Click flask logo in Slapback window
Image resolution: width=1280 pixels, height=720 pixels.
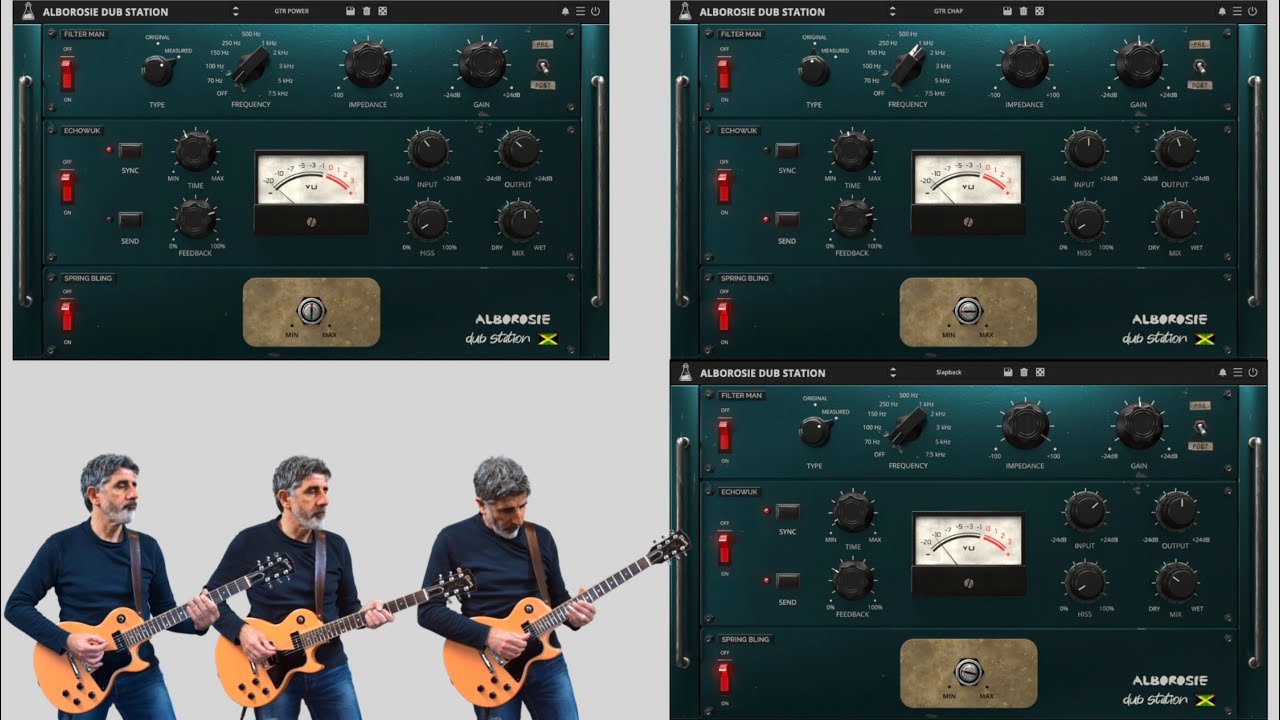coord(685,372)
